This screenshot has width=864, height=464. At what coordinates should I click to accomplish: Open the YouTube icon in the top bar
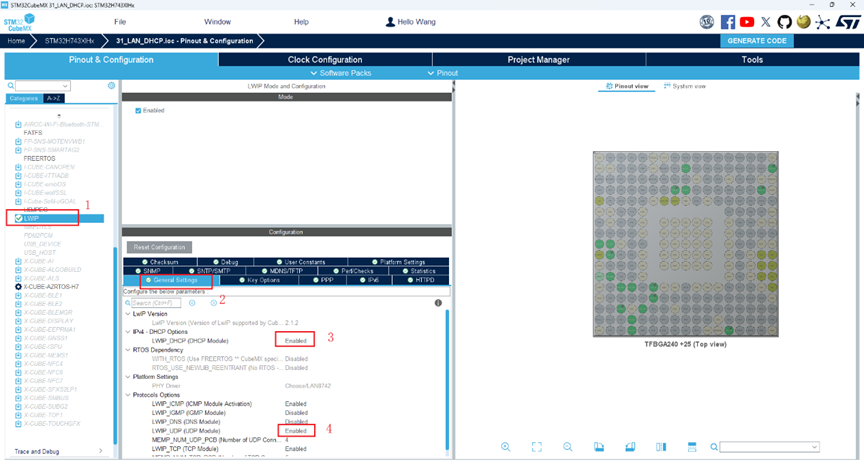(x=747, y=22)
